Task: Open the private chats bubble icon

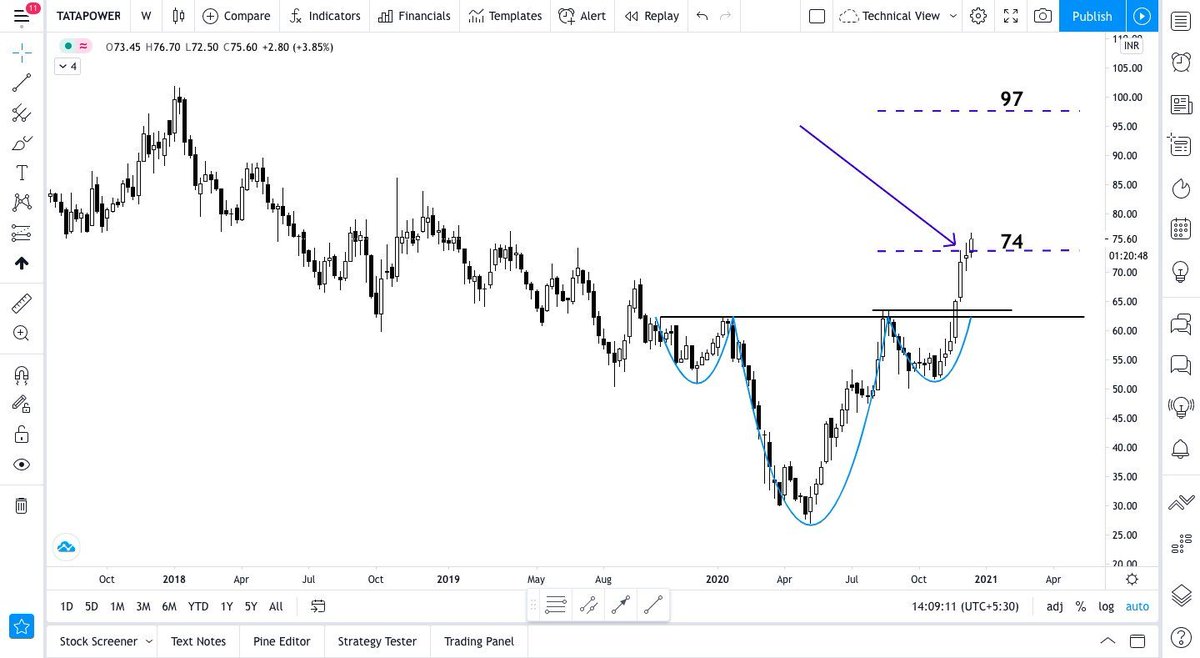Action: click(1180, 364)
